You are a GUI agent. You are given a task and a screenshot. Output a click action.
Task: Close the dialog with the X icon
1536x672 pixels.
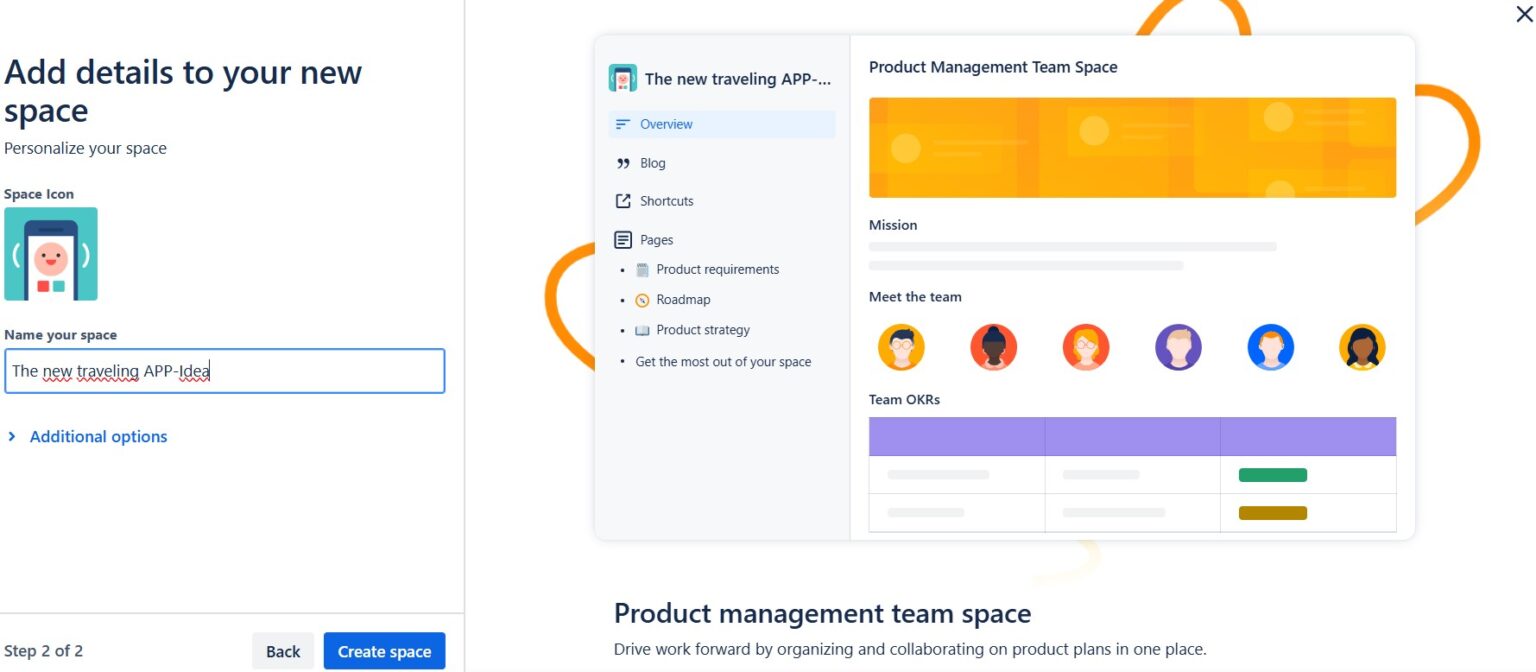1524,13
